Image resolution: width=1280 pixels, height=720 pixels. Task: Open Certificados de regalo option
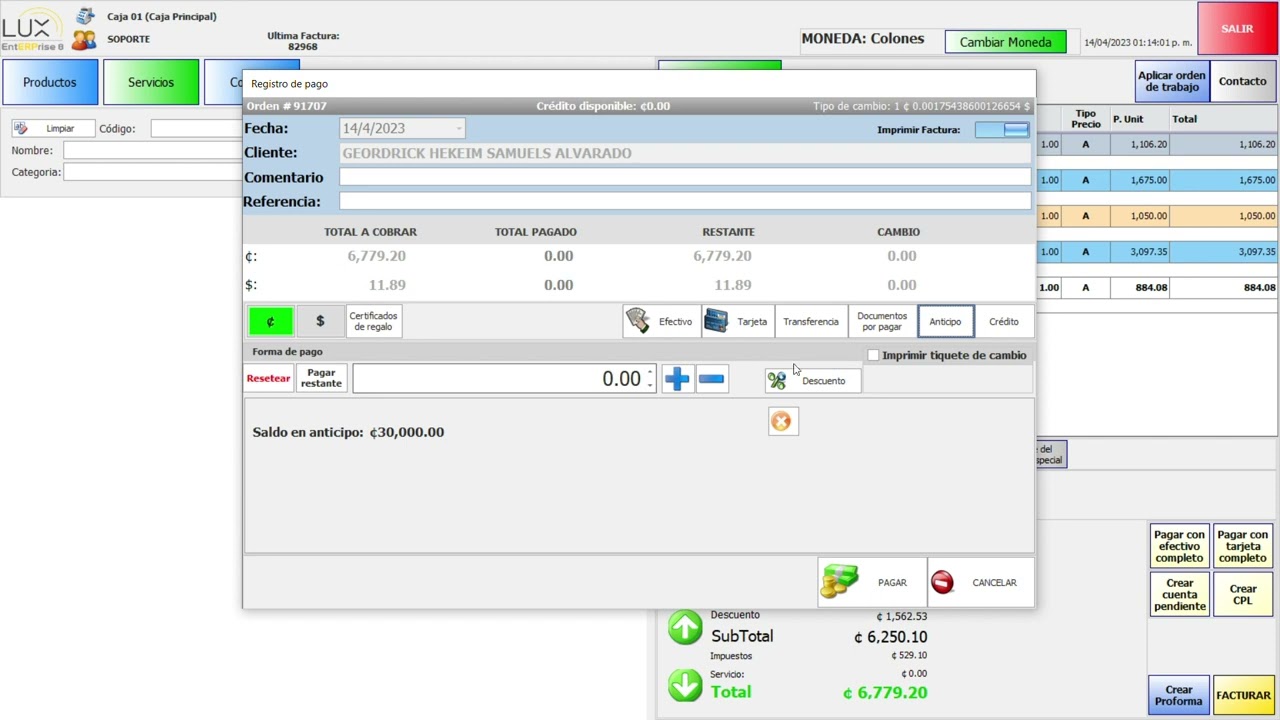pos(373,321)
